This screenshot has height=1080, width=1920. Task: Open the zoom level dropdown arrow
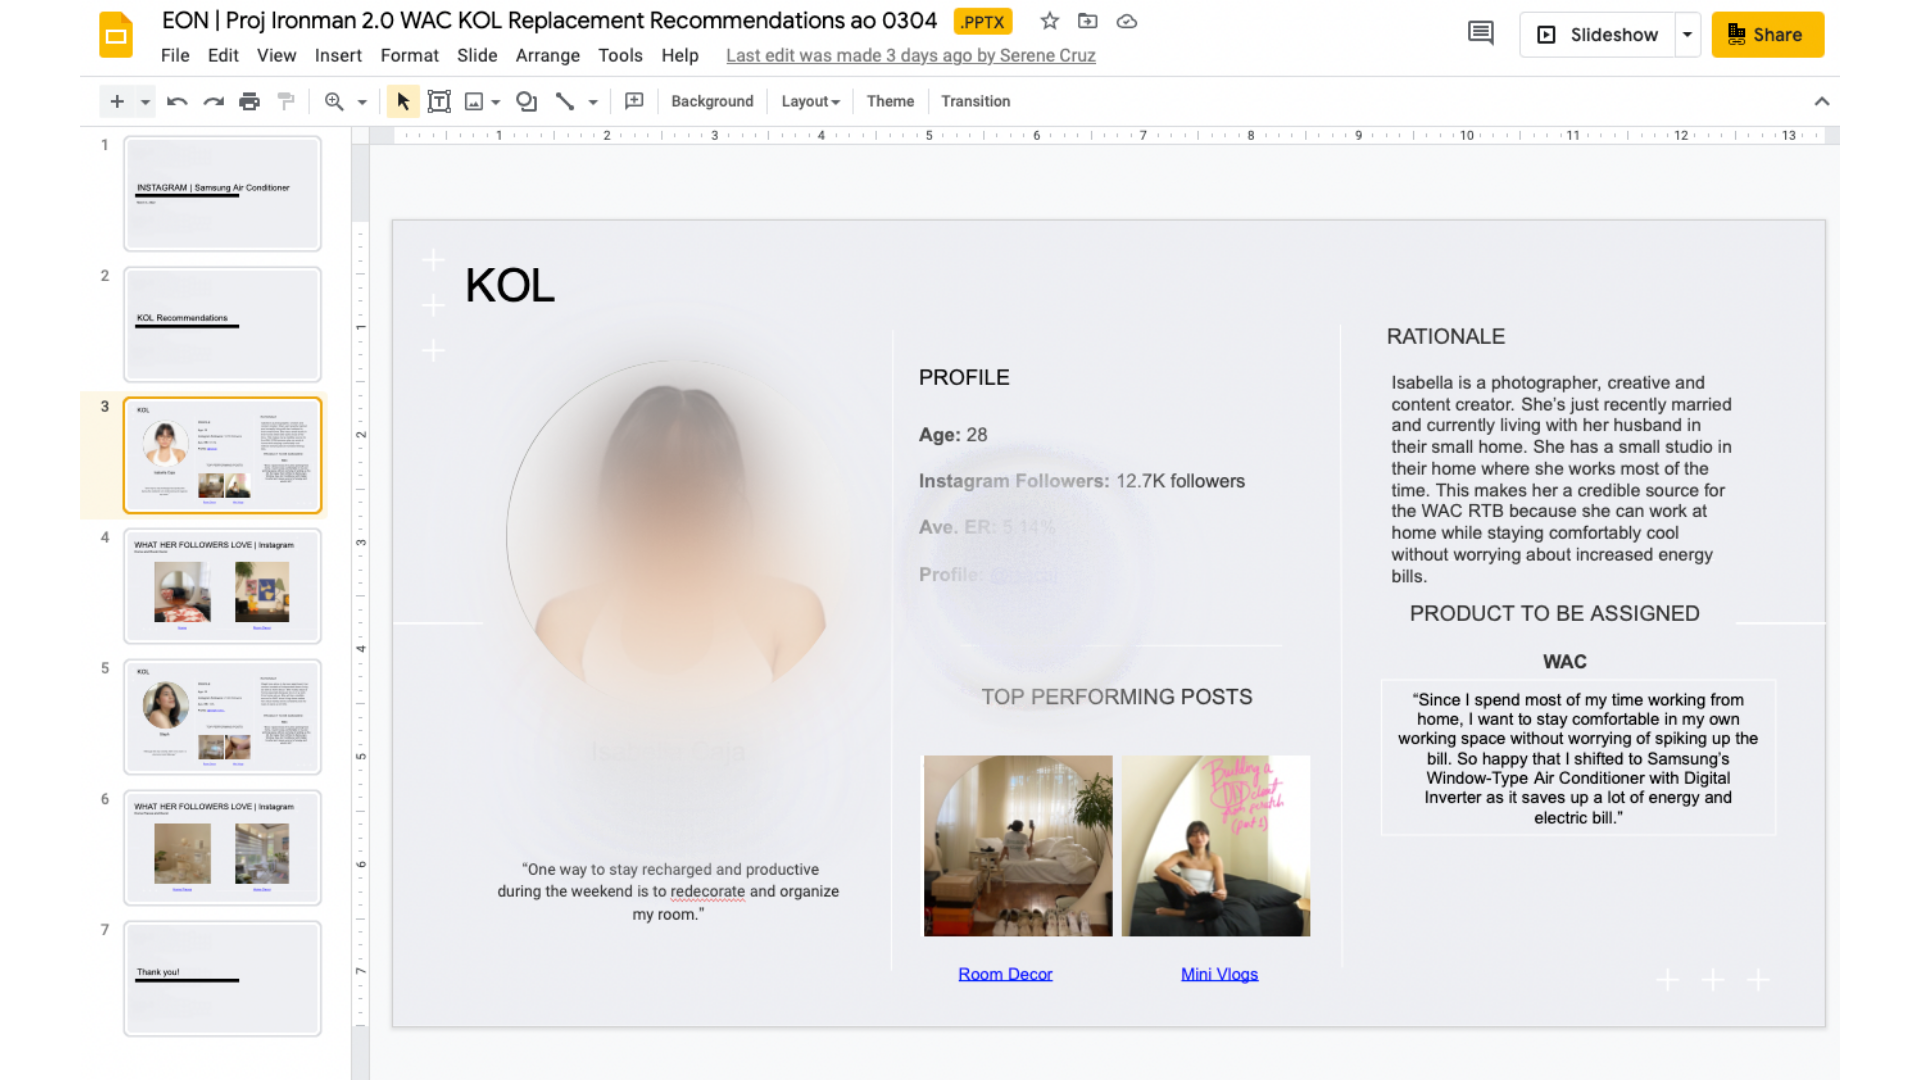tap(362, 102)
